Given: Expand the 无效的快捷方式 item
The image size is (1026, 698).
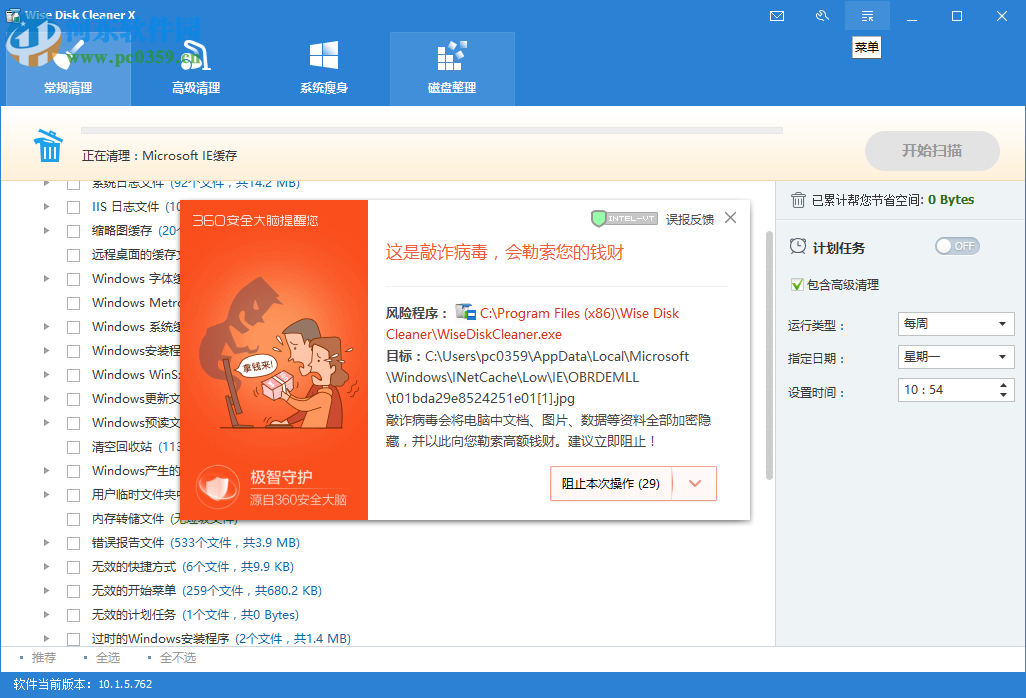Looking at the screenshot, I should click(x=46, y=567).
